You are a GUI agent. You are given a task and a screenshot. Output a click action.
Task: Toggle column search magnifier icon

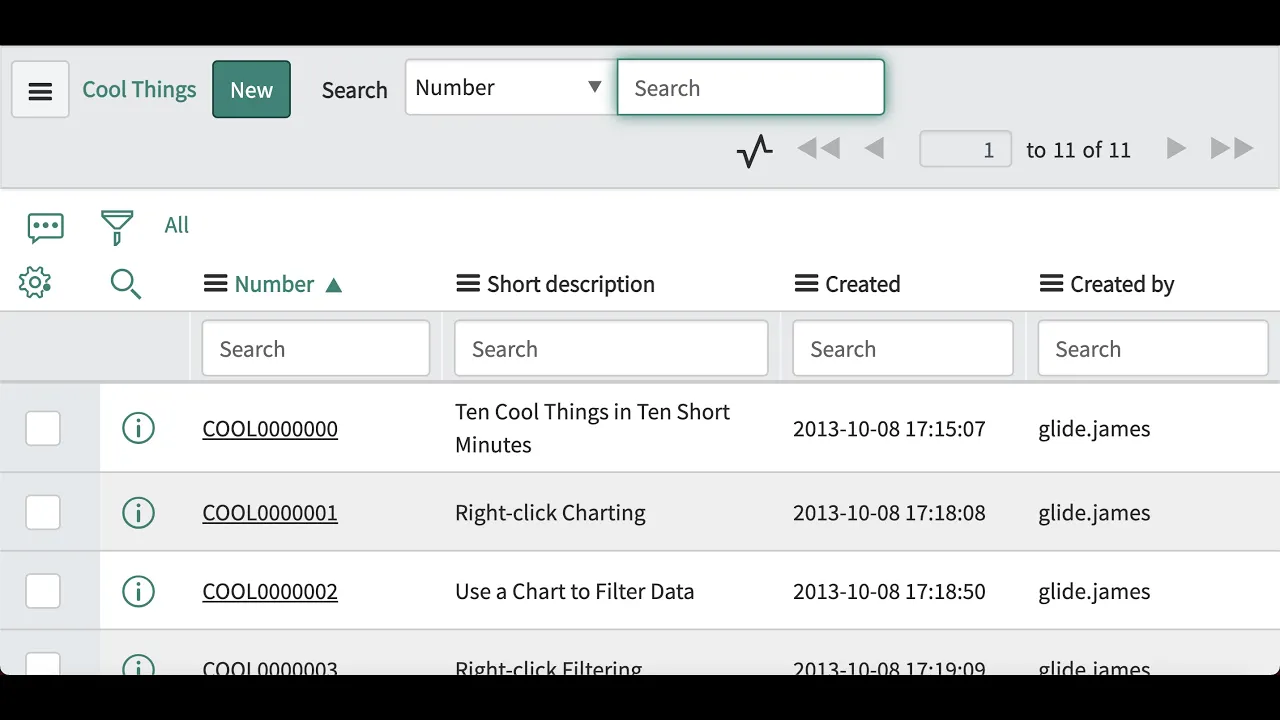[x=125, y=284]
